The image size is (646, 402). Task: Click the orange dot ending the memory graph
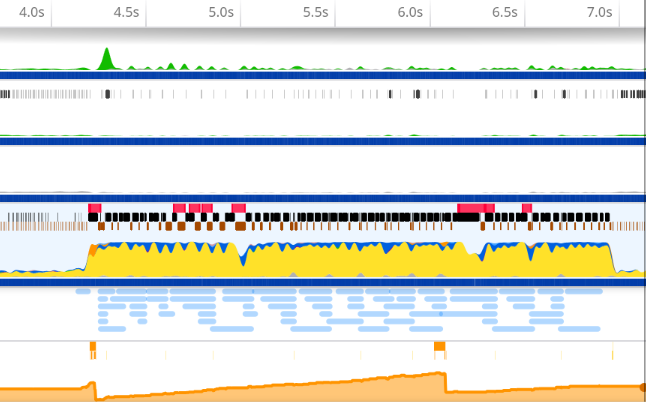point(642,387)
